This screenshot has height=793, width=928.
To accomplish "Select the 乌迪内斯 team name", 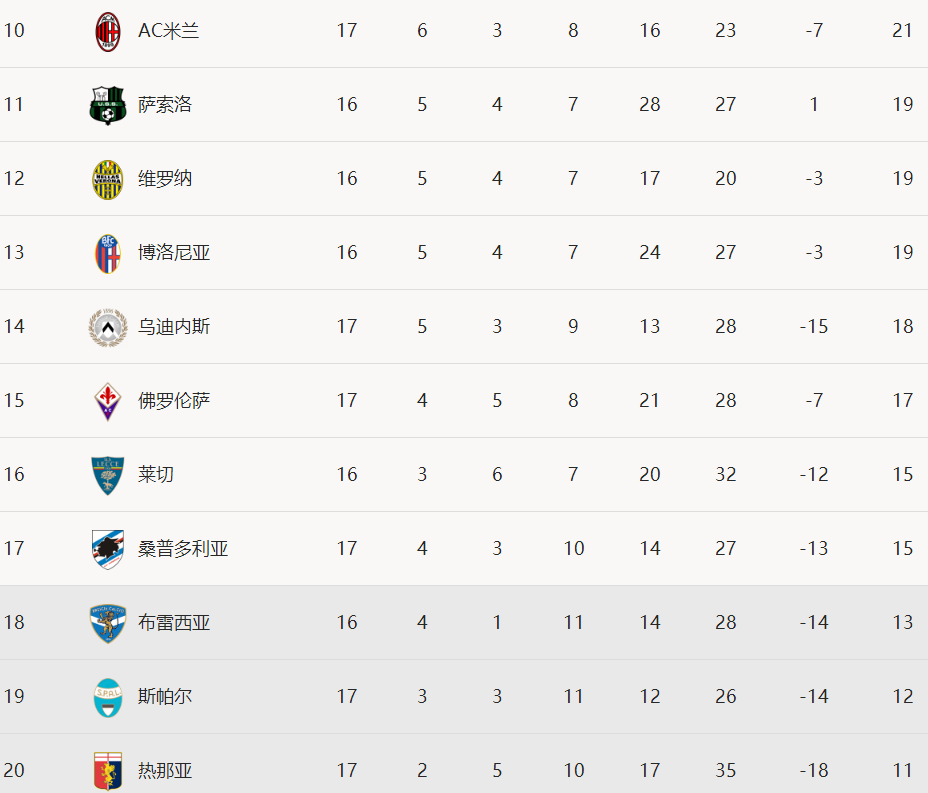I will [174, 327].
